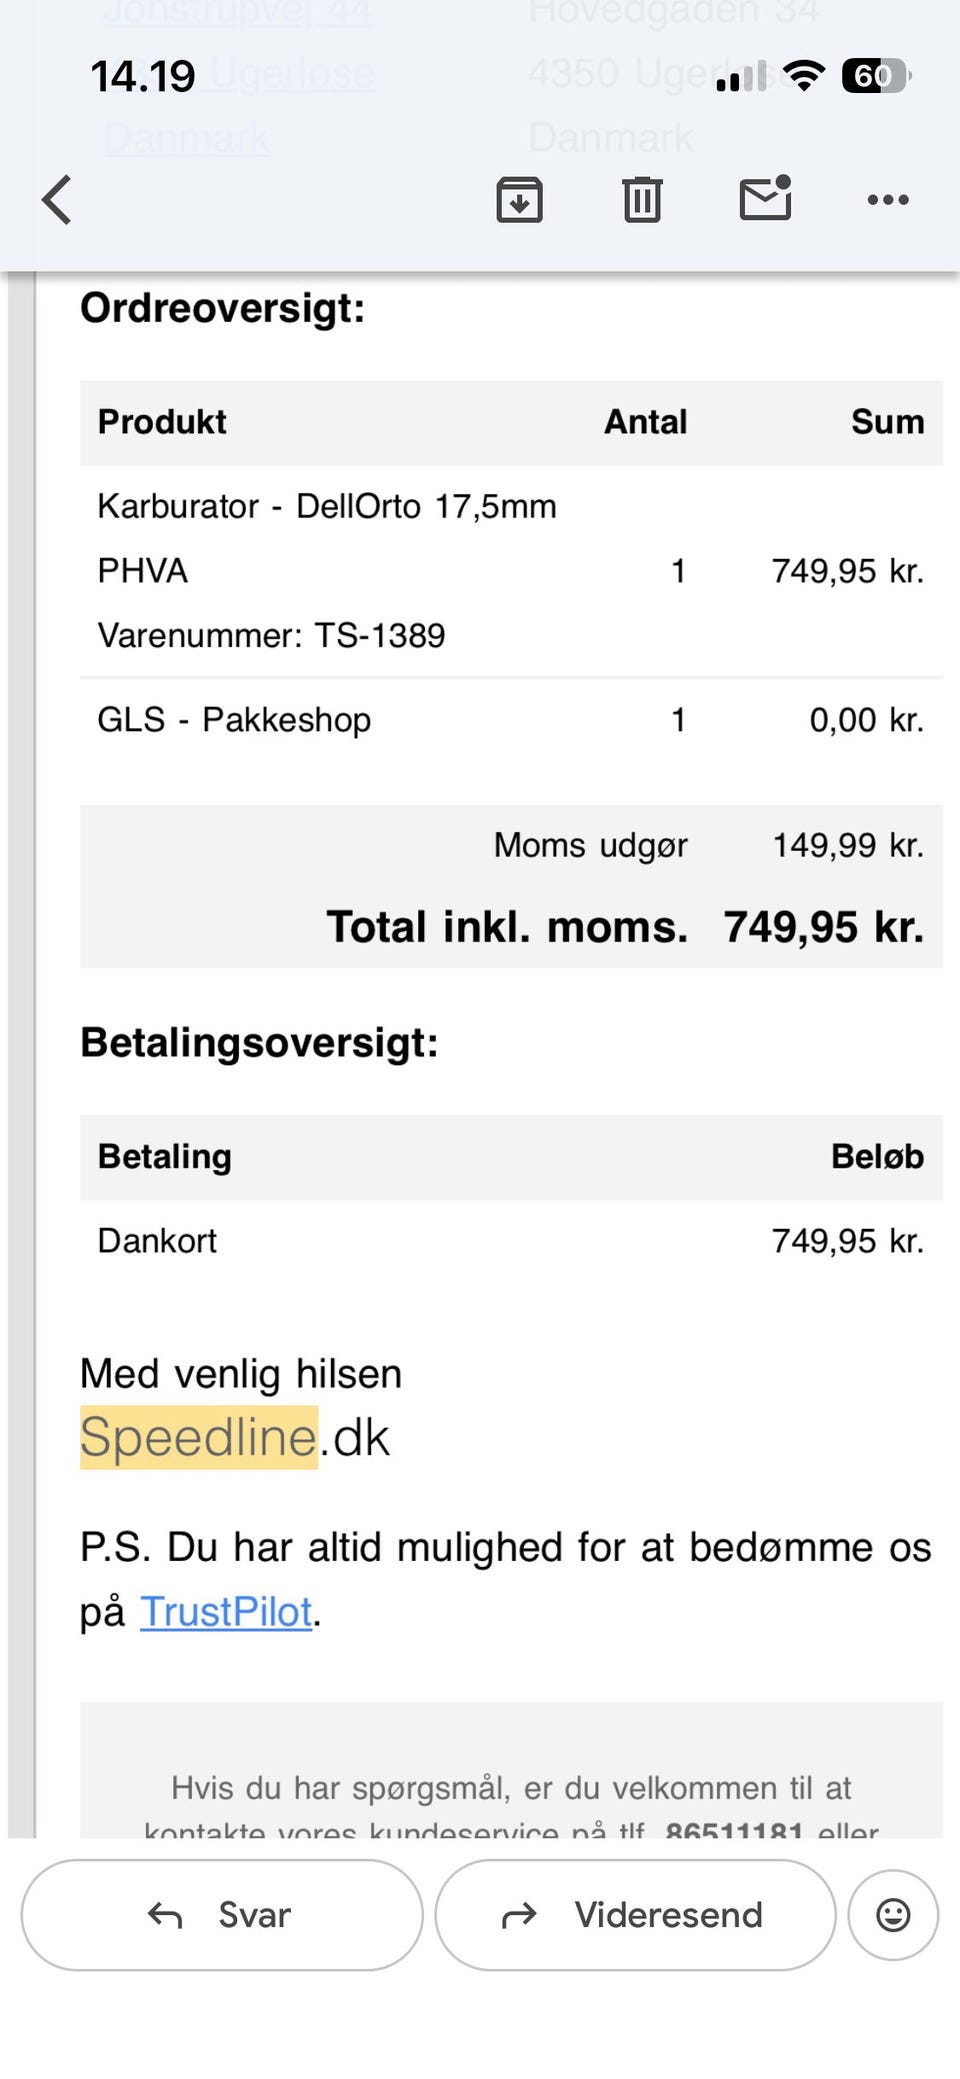The height and width of the screenshot is (2079, 960).
Task: Add an emoji reaction with smiley icon
Action: 892,1915
